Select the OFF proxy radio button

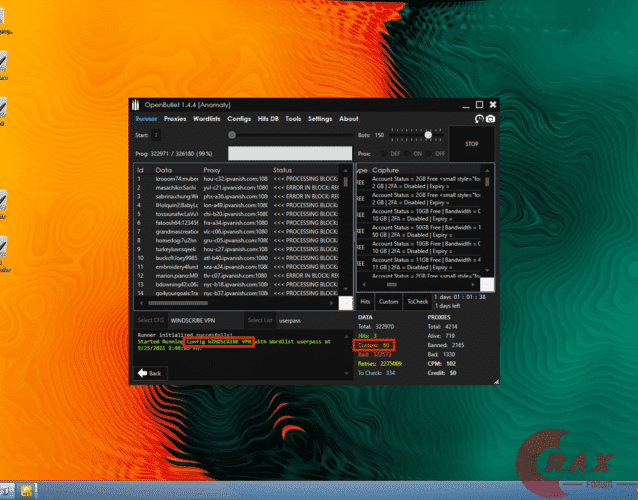coord(429,154)
